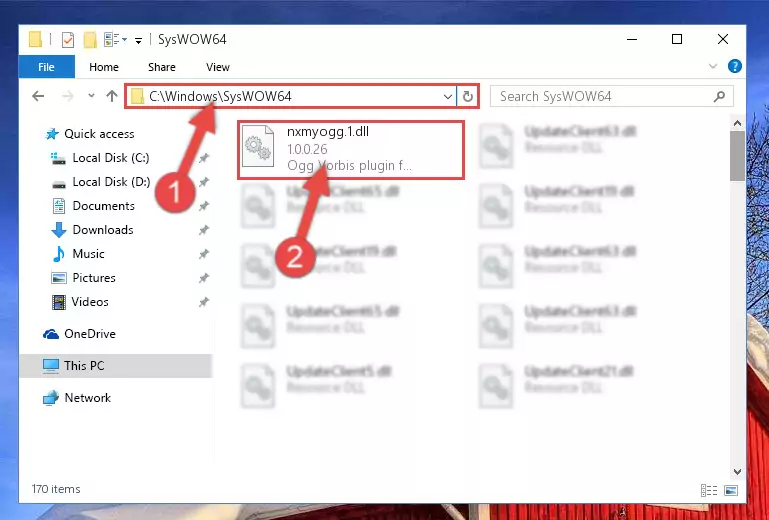Select Network in navigation pane

tap(88, 398)
